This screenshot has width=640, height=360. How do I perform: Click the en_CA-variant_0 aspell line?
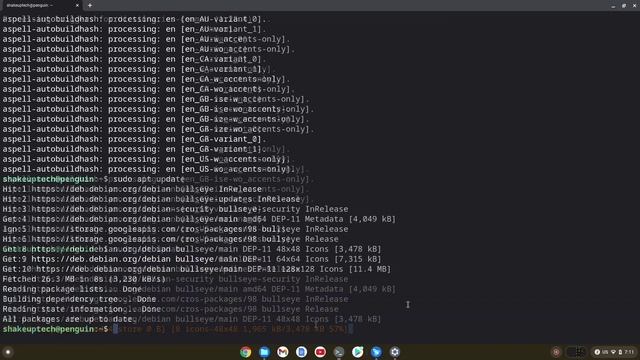(x=134, y=59)
